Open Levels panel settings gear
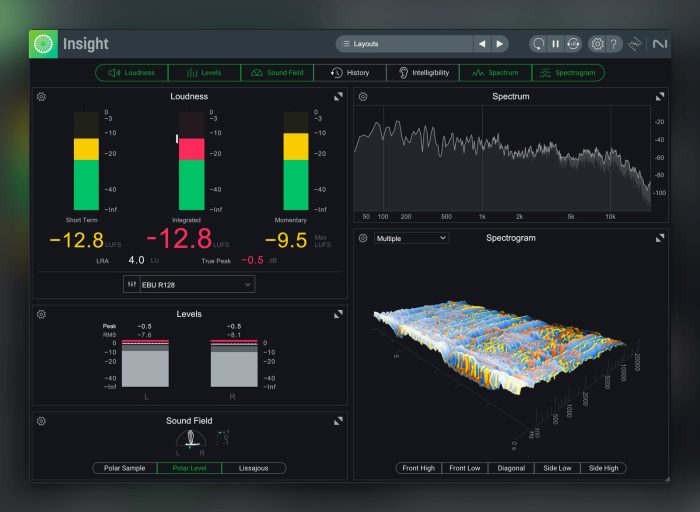The width and height of the screenshot is (700, 512). (x=42, y=314)
